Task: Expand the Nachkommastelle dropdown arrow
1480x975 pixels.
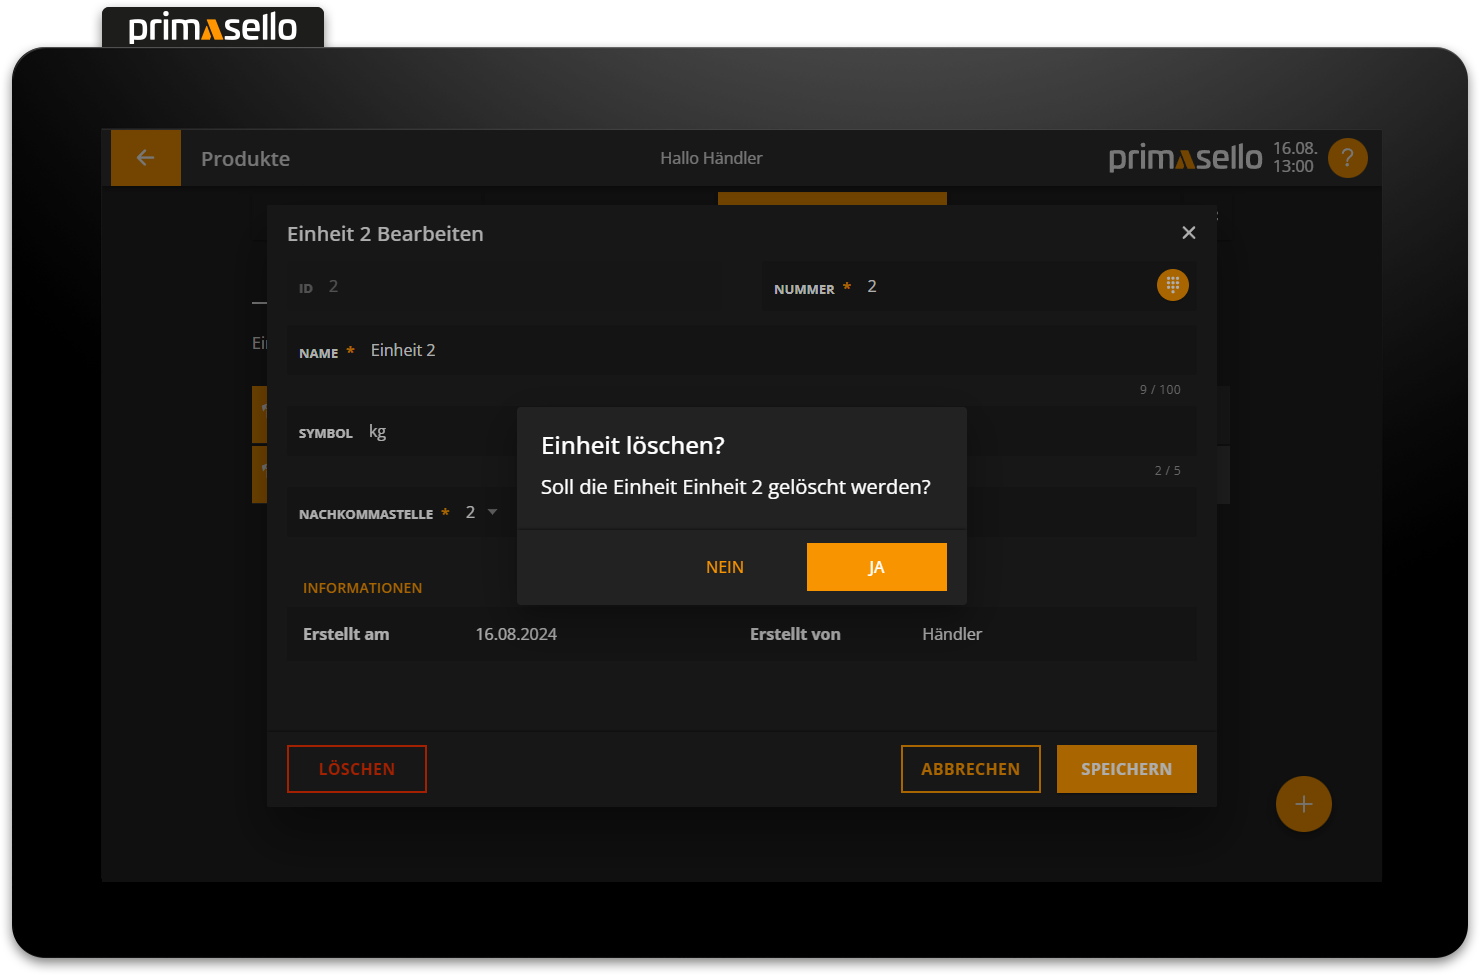Action: (492, 512)
